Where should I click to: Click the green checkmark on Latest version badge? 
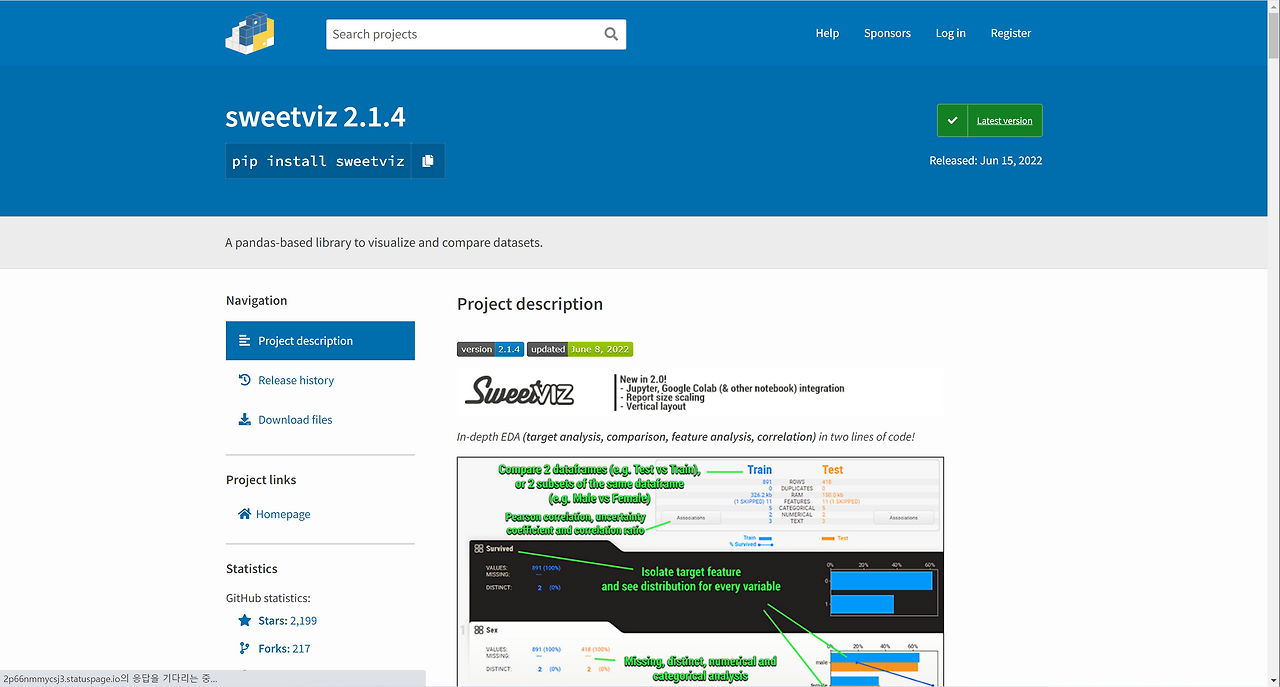(953, 119)
